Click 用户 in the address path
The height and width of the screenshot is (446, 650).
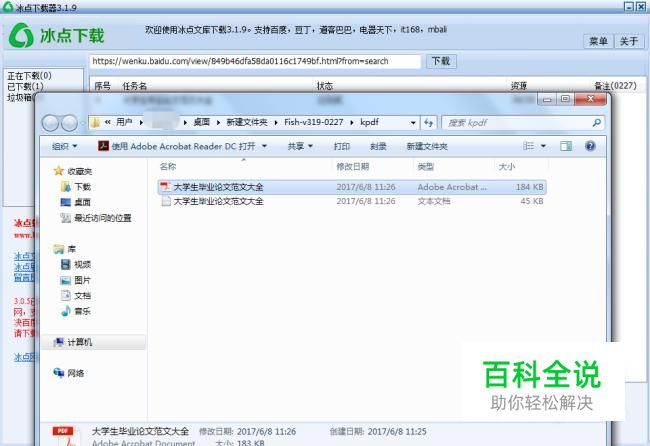[x=124, y=122]
